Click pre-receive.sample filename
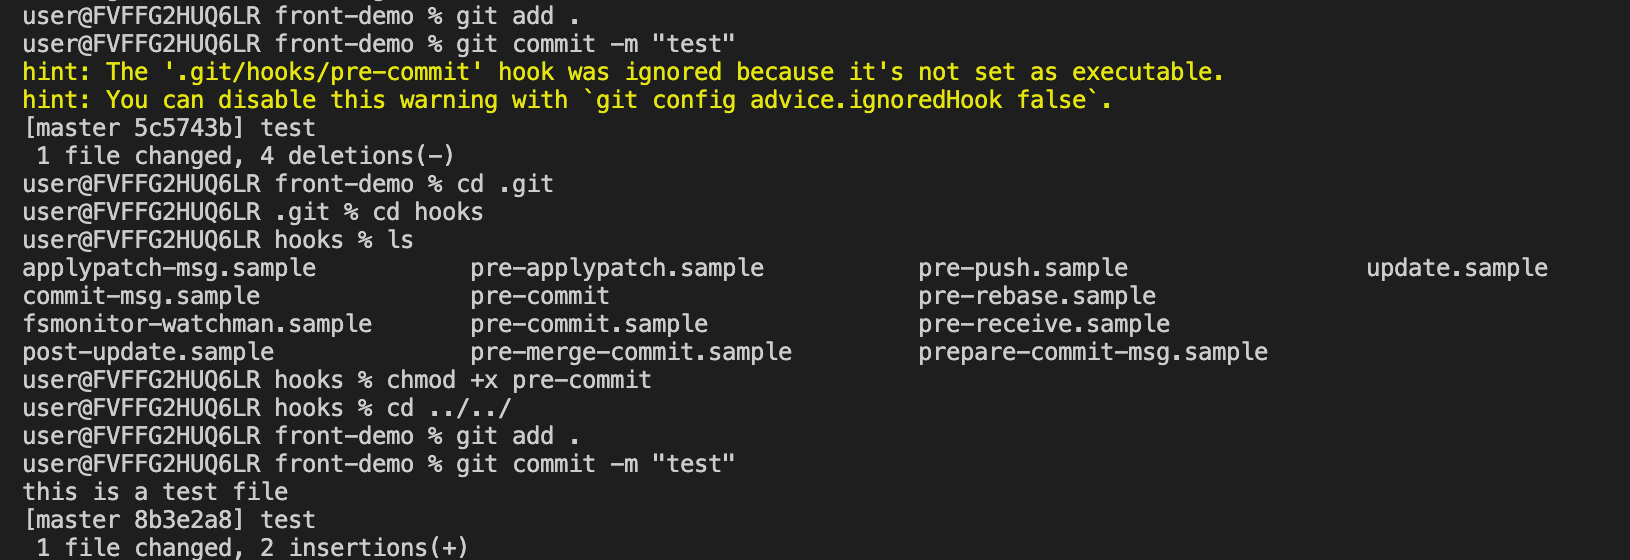This screenshot has width=1630, height=560. tap(1044, 324)
